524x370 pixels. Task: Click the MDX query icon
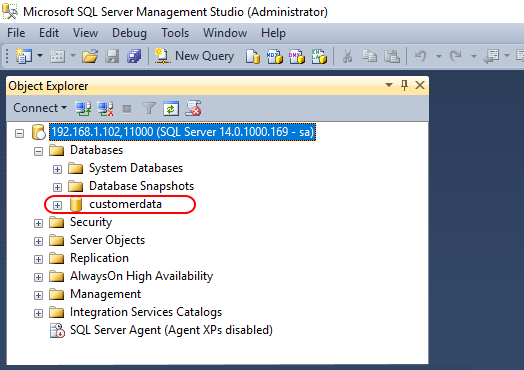click(275, 56)
